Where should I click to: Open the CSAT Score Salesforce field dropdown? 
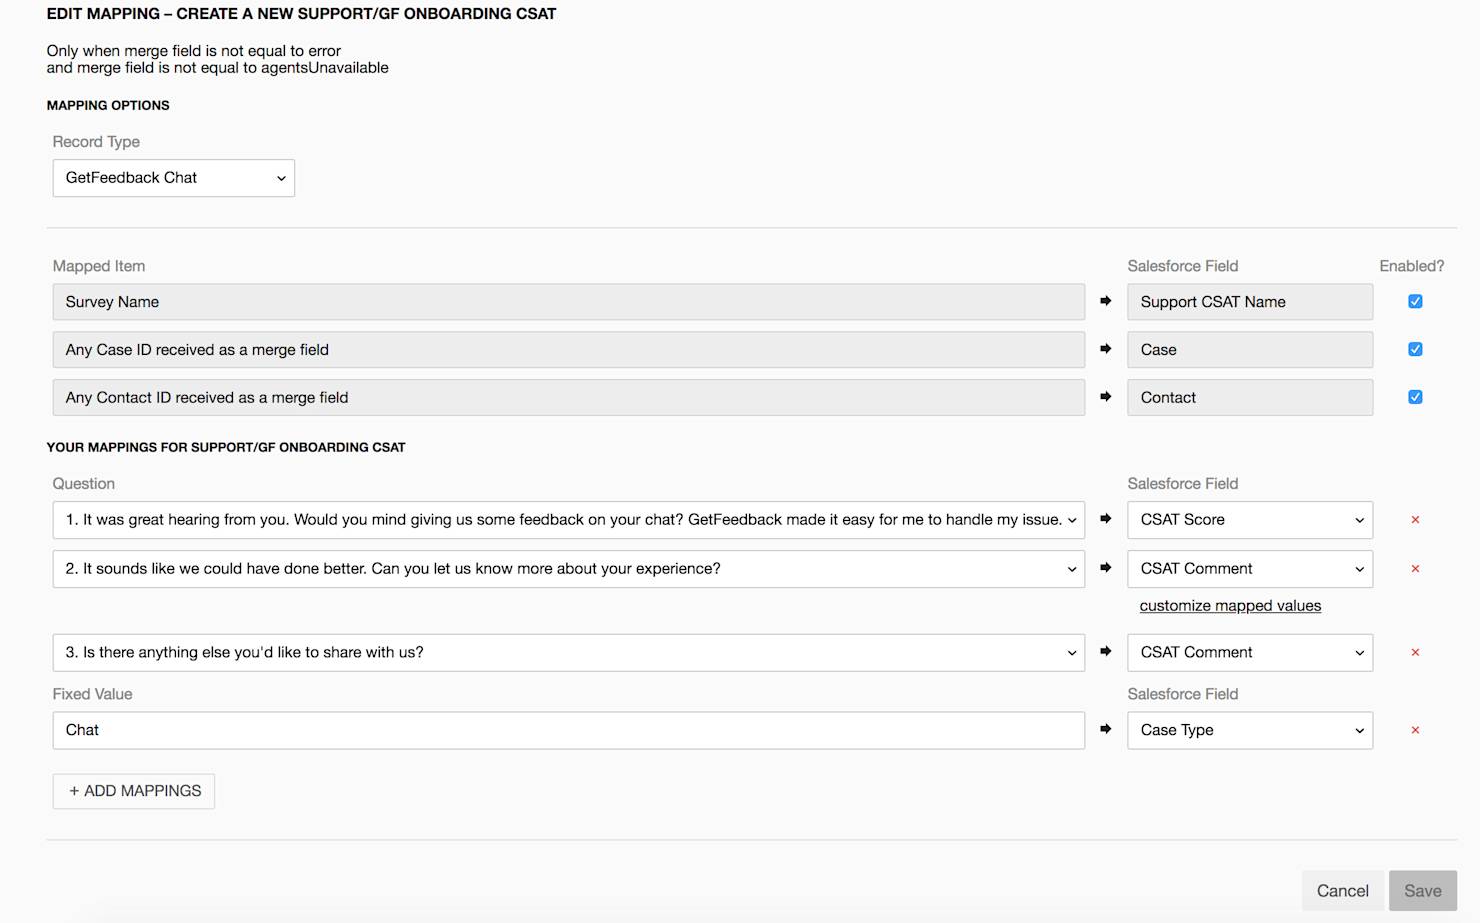(1250, 520)
